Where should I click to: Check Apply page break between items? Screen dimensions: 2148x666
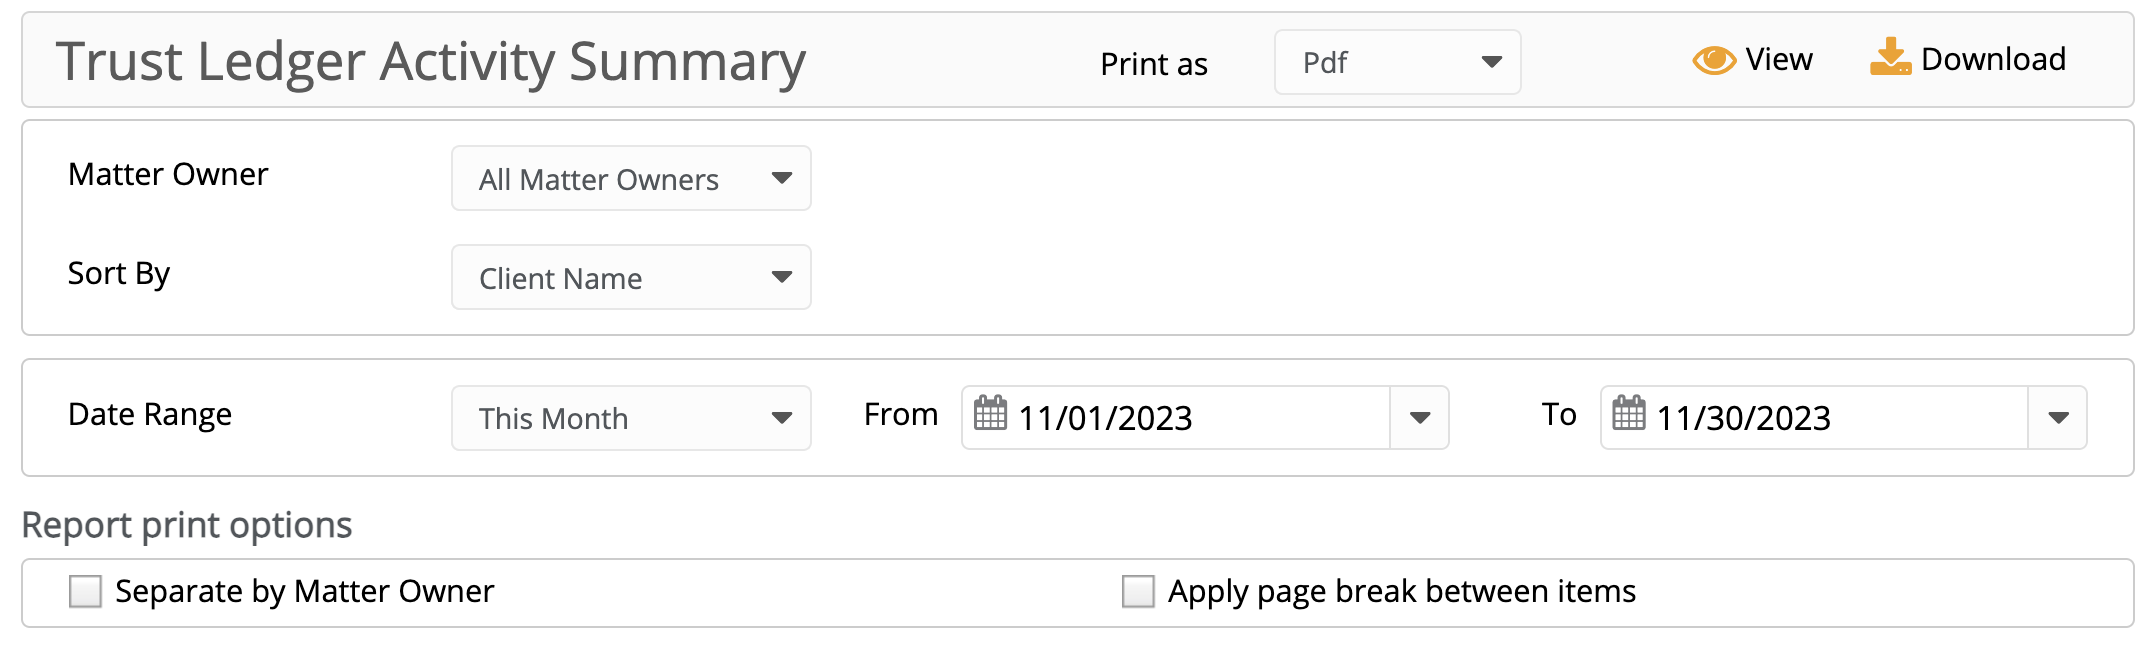pyautogui.click(x=1138, y=591)
